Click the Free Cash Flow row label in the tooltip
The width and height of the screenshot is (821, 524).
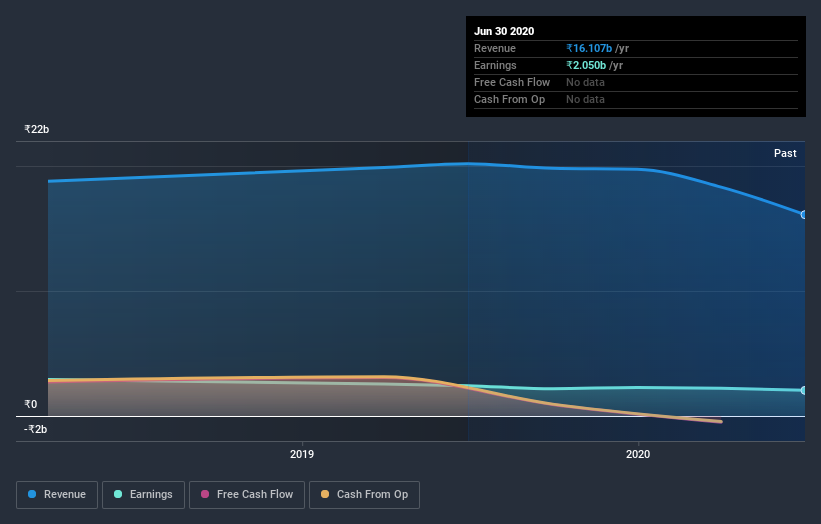click(x=512, y=82)
